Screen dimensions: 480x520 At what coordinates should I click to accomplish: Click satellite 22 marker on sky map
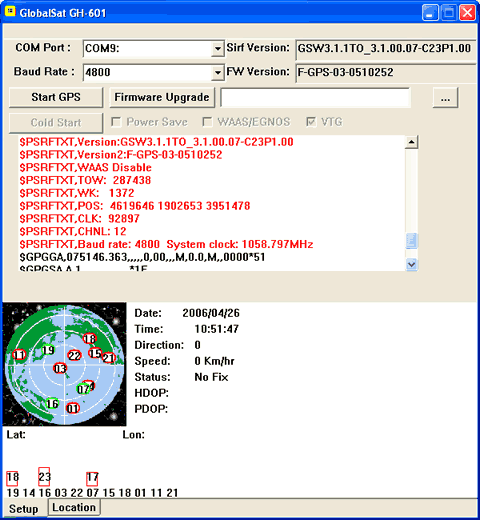[74, 356]
